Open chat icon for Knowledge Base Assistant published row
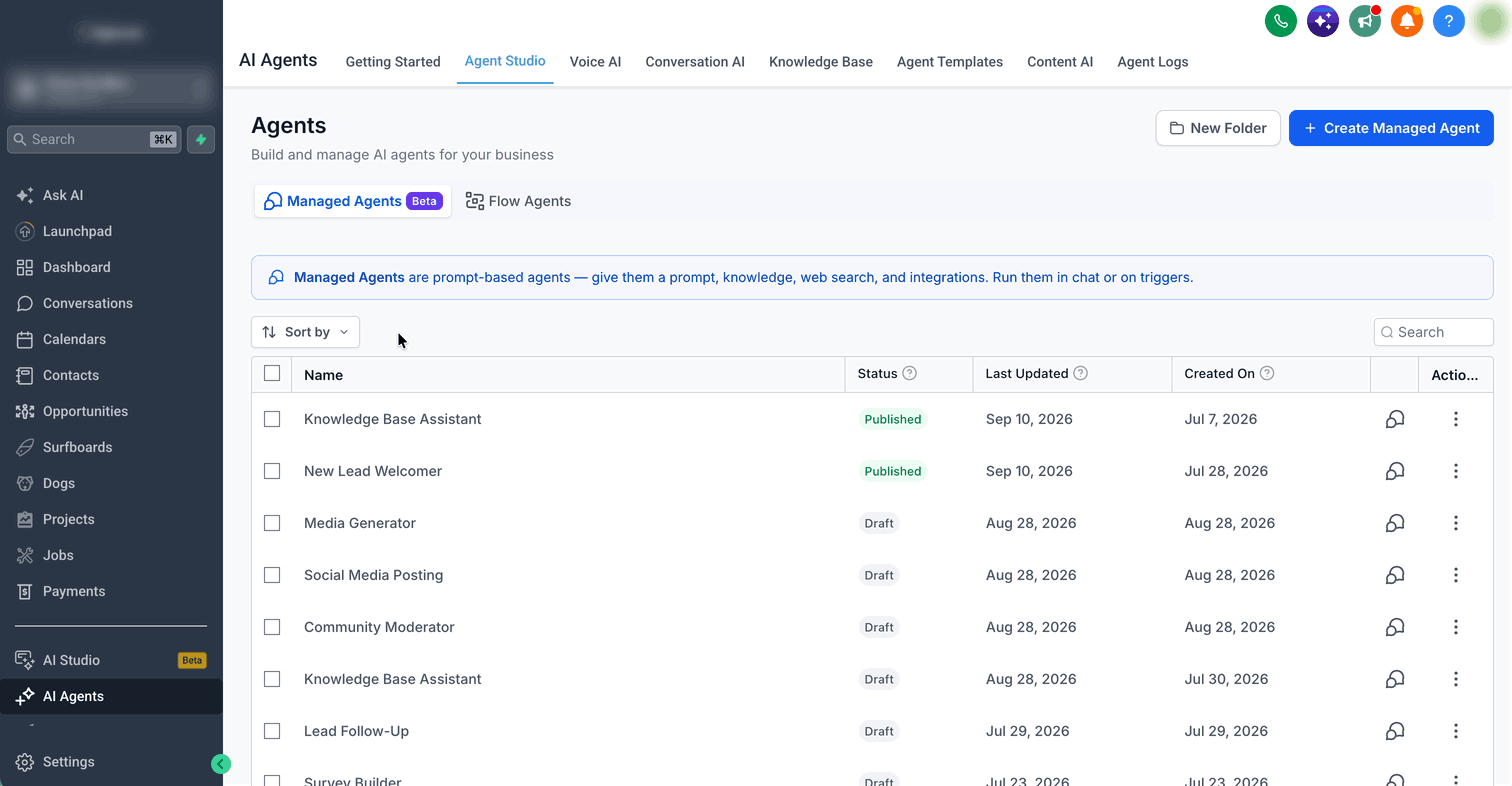Image resolution: width=1512 pixels, height=786 pixels. pos(1395,419)
